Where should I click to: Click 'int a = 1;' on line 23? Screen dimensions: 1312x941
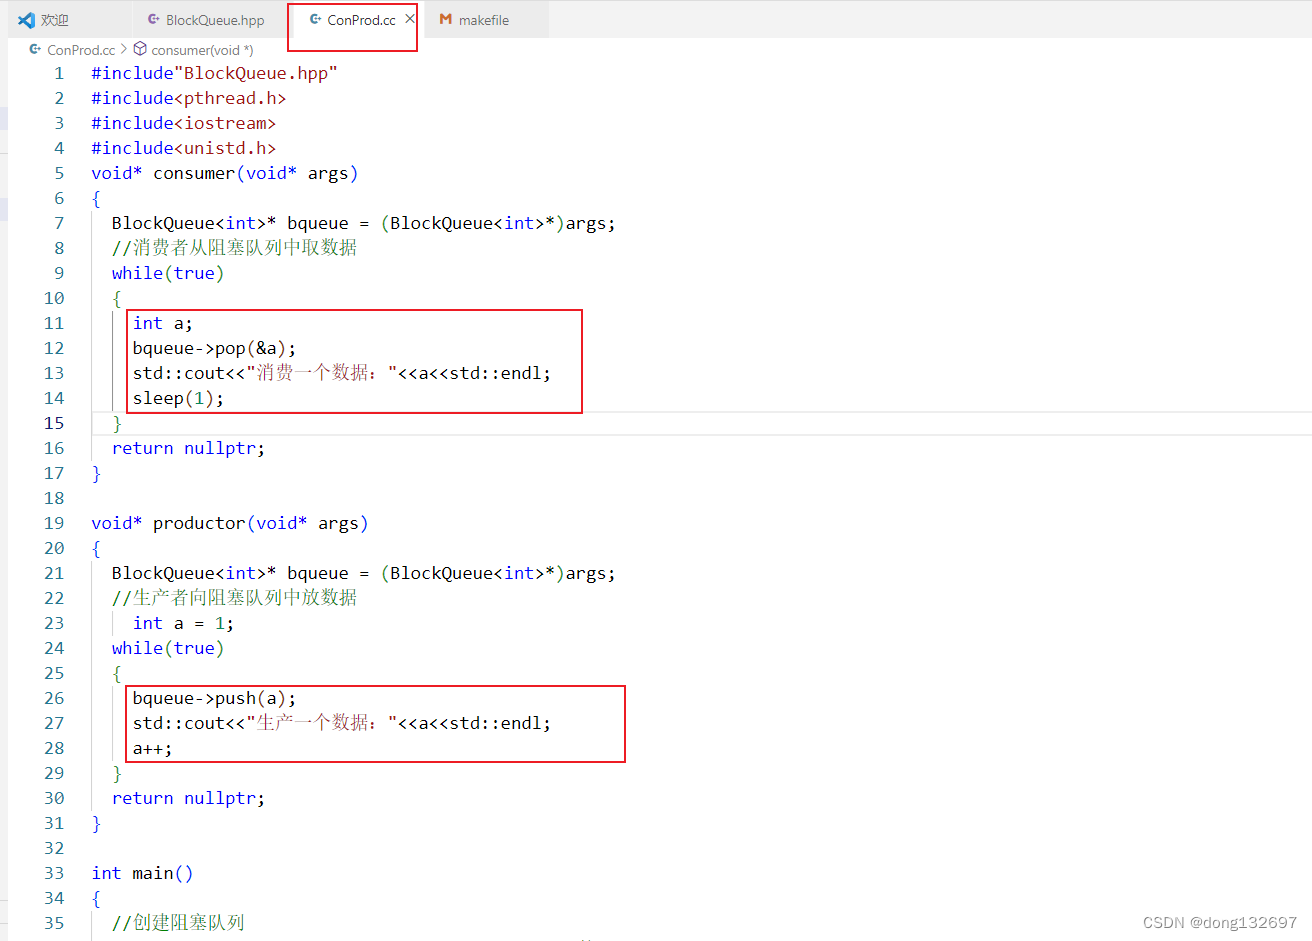[184, 623]
